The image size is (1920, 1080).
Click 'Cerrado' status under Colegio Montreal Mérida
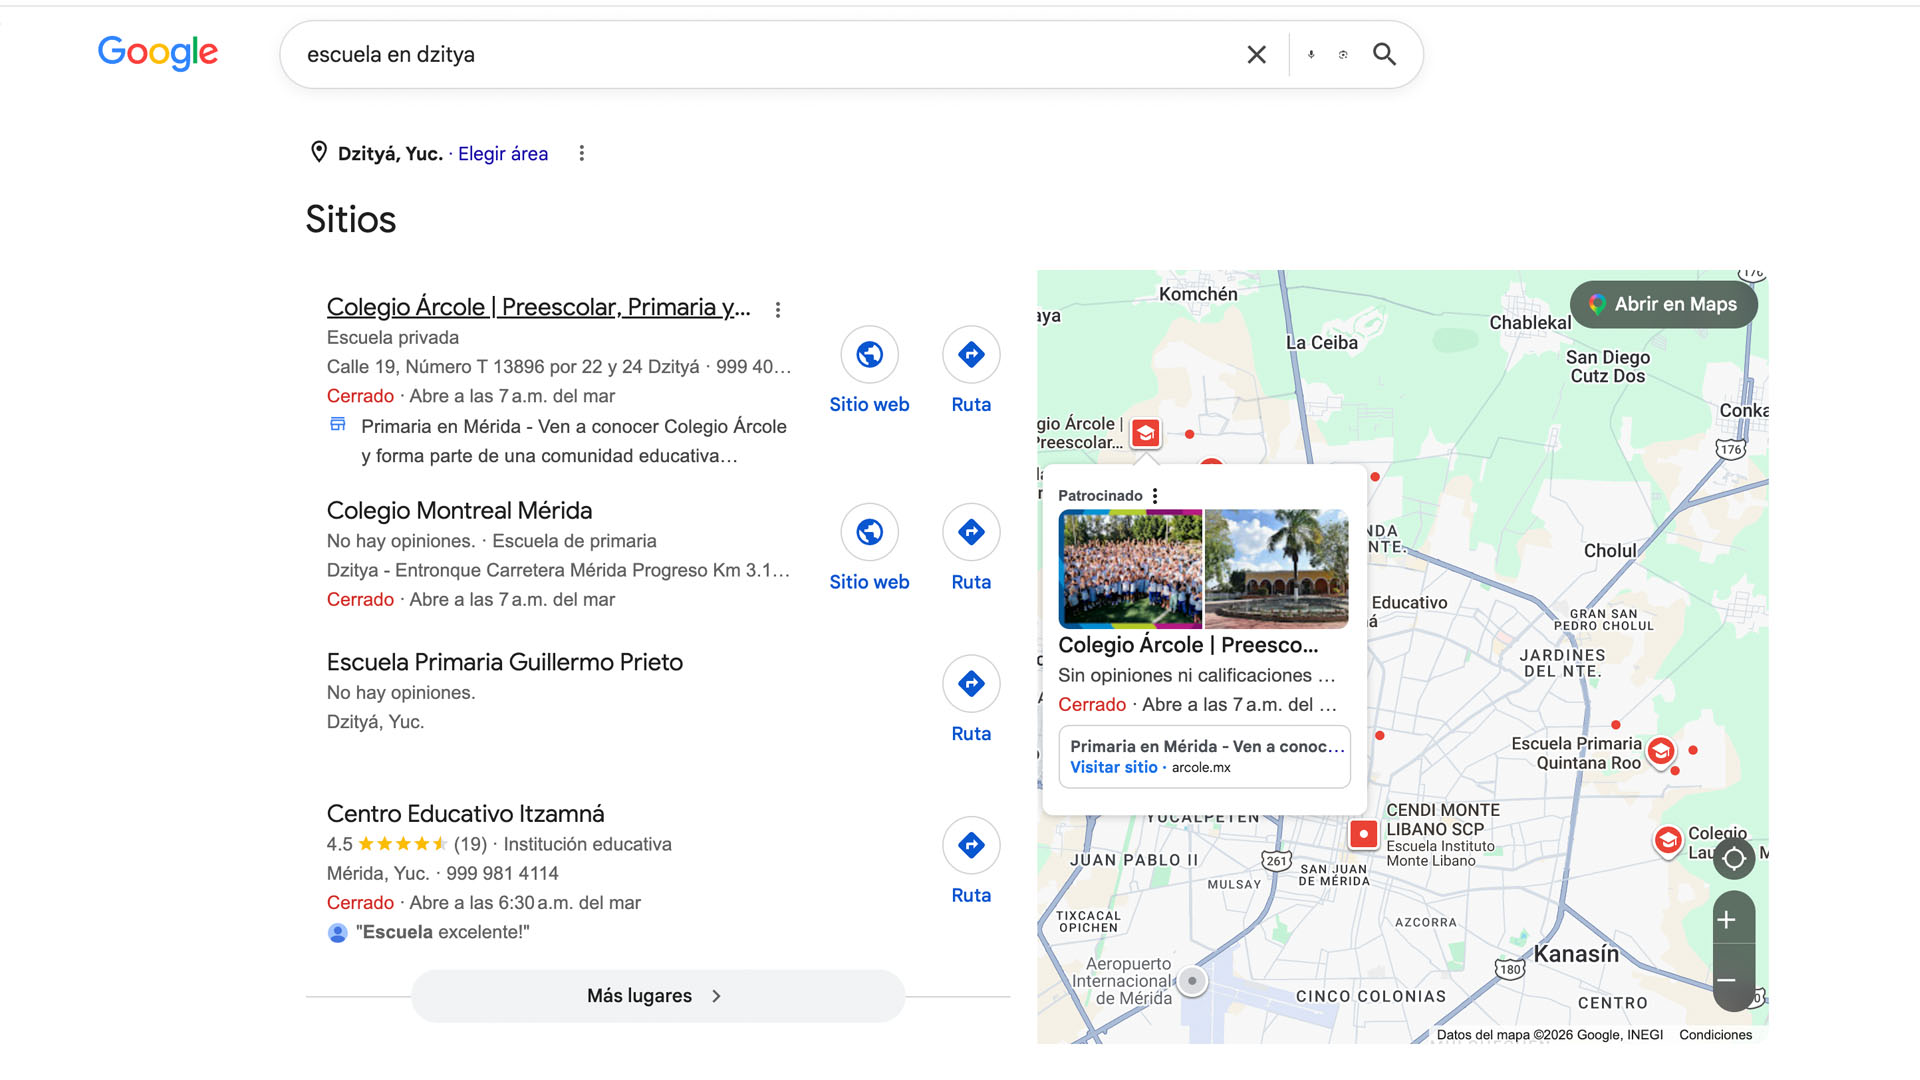pyautogui.click(x=360, y=600)
